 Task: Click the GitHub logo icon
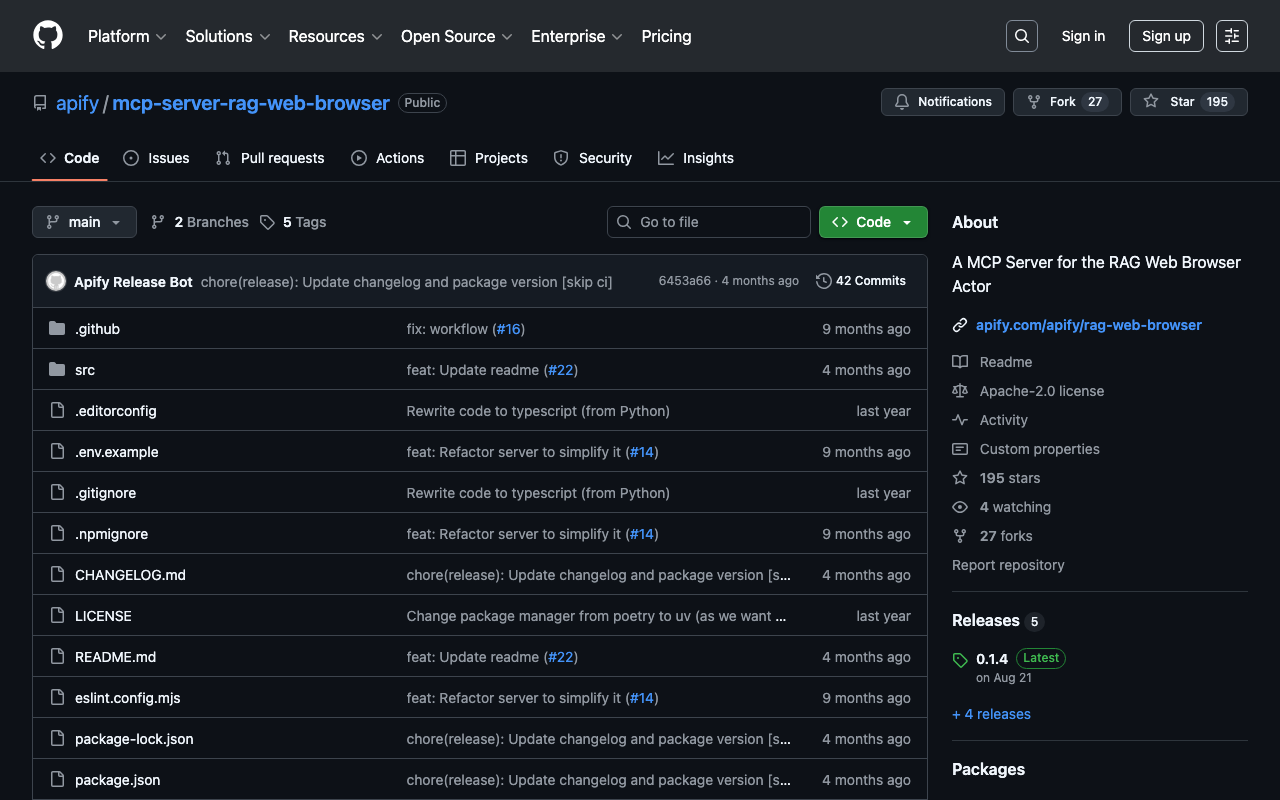point(48,36)
